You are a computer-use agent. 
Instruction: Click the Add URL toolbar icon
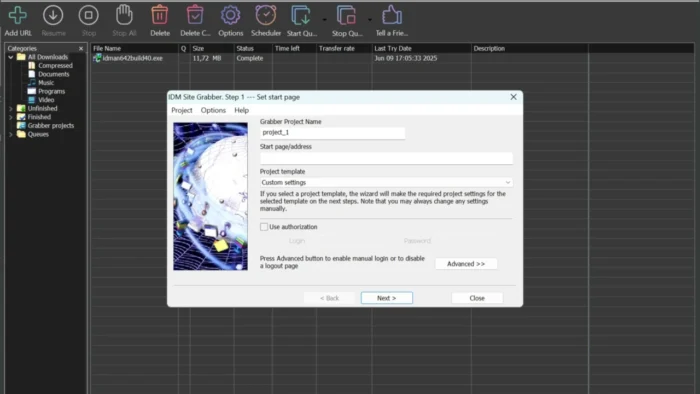tap(17, 16)
